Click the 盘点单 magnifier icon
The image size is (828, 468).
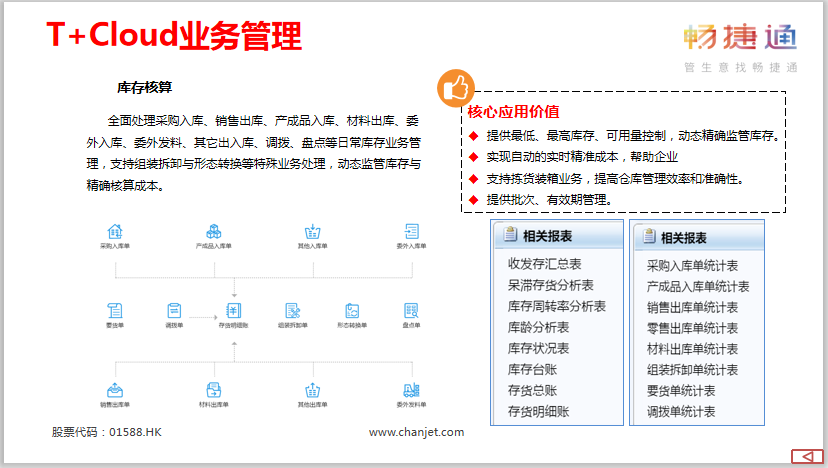(411, 311)
